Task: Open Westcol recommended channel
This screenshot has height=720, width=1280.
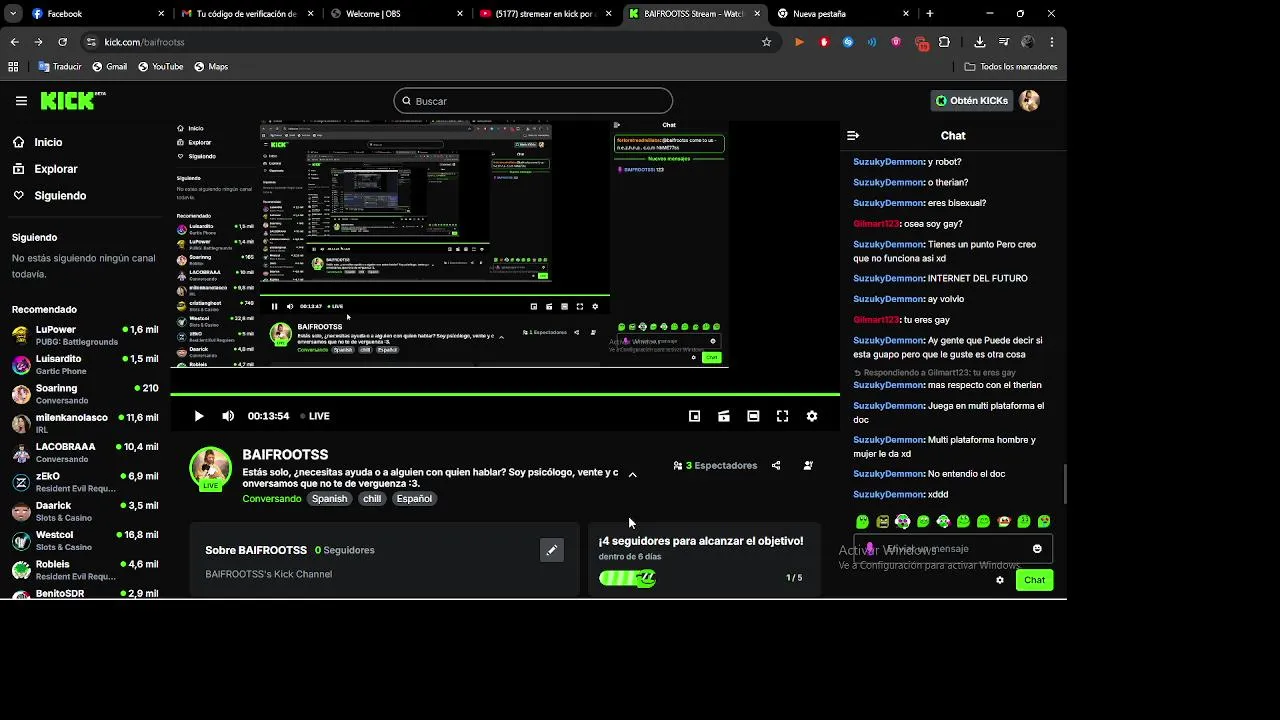Action: click(85, 540)
